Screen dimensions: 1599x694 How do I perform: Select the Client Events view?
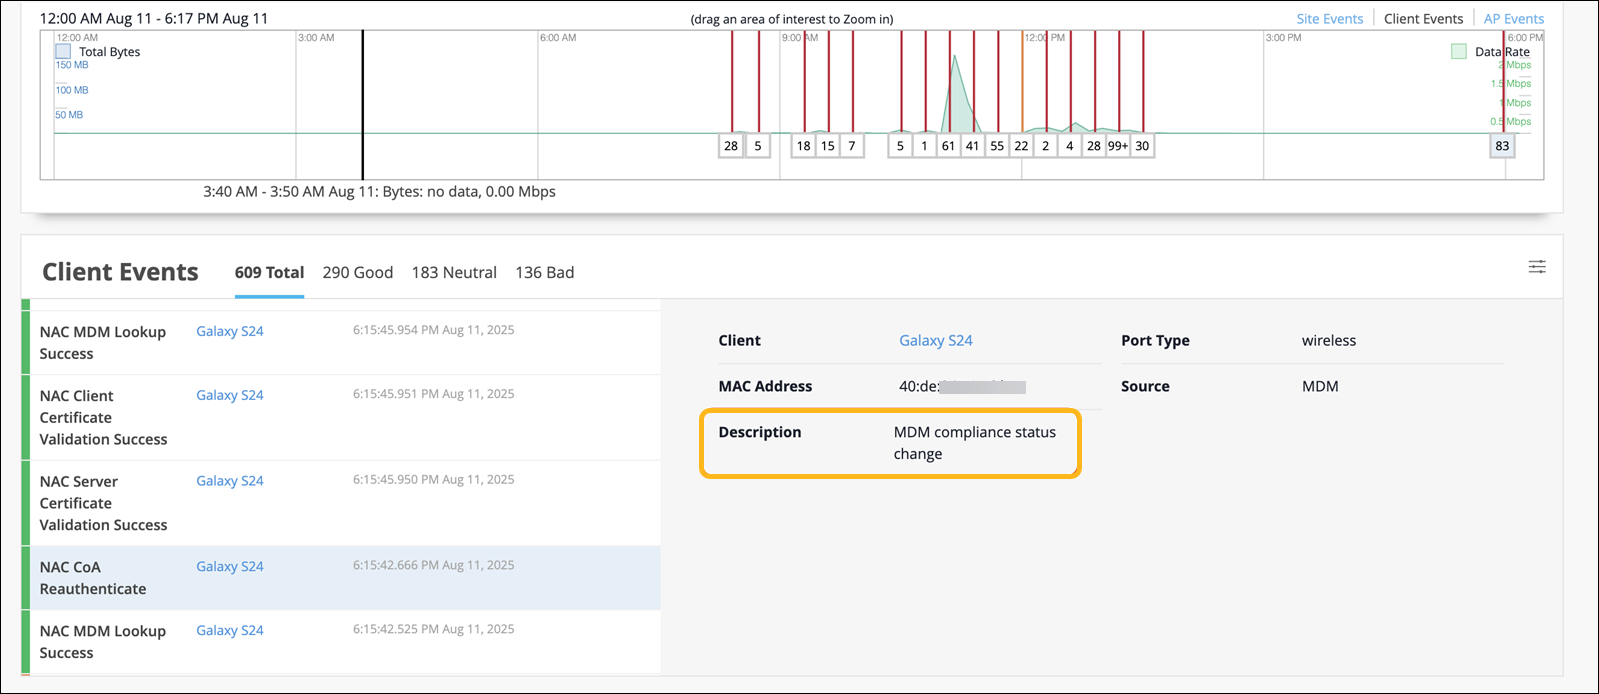point(1423,18)
